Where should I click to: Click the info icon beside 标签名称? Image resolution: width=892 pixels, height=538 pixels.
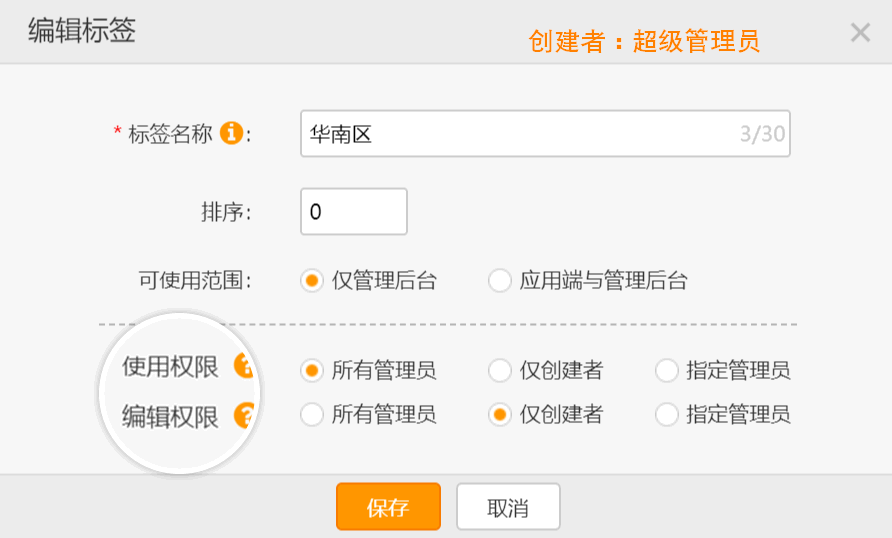[232, 133]
